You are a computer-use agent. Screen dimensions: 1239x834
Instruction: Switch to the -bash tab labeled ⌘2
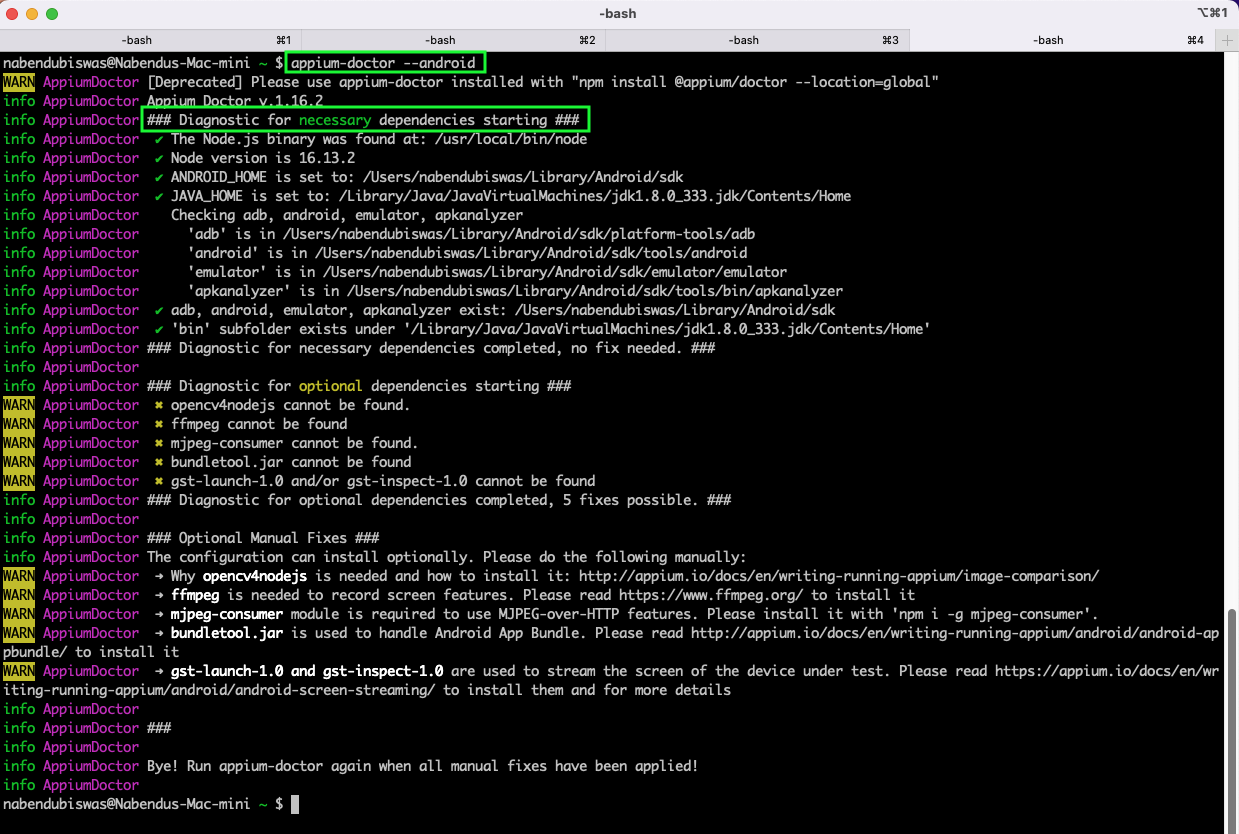[x=454, y=40]
